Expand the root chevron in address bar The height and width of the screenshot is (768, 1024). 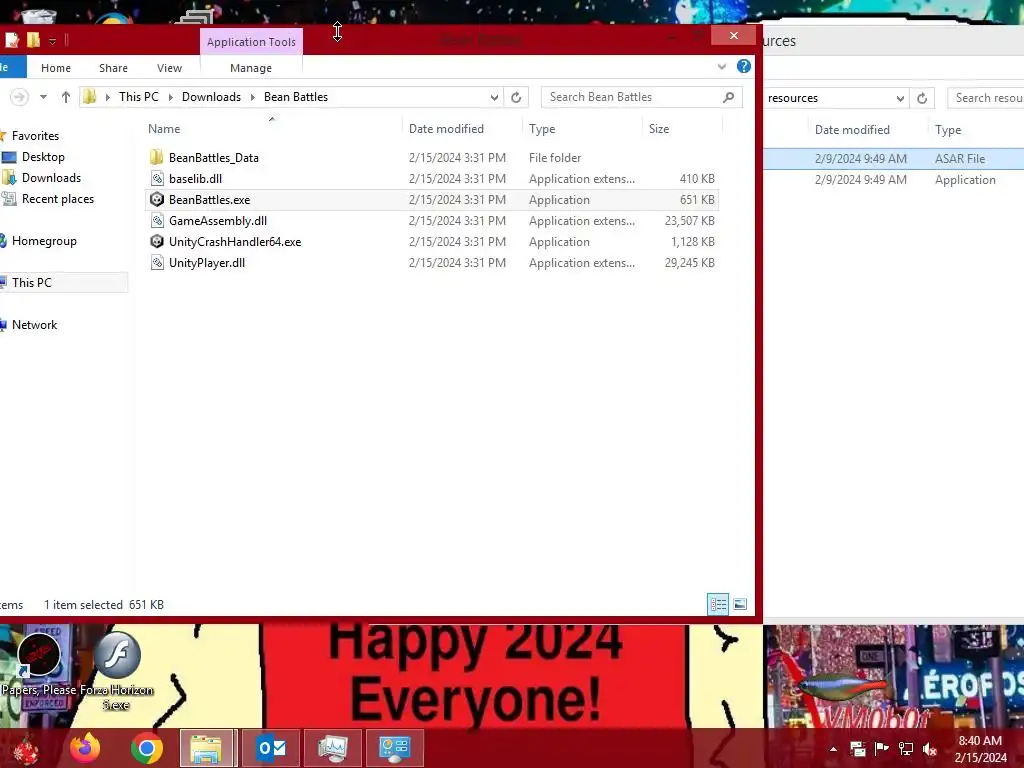[107, 97]
